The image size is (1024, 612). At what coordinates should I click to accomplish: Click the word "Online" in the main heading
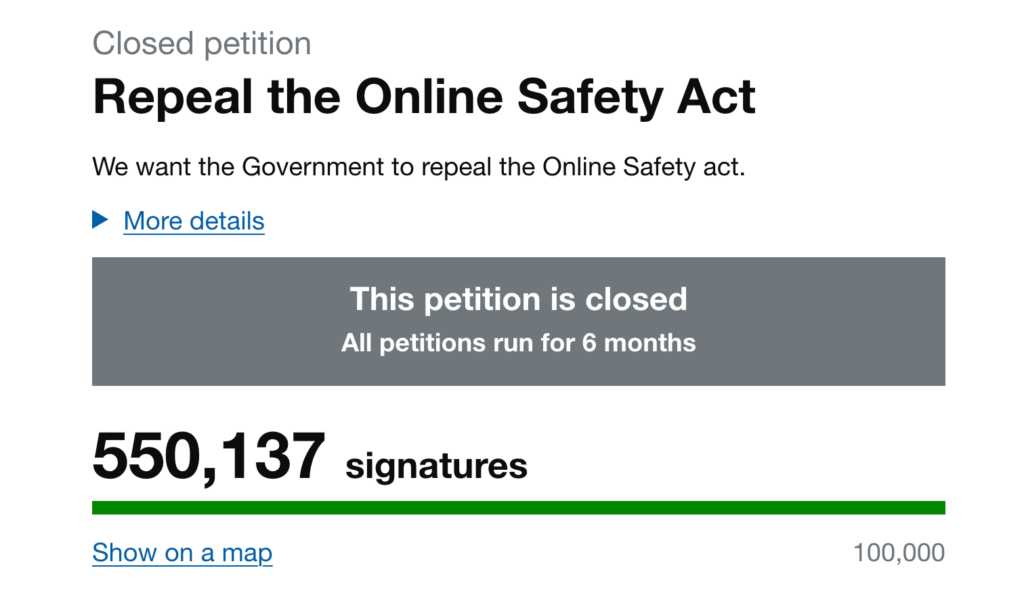point(438,99)
